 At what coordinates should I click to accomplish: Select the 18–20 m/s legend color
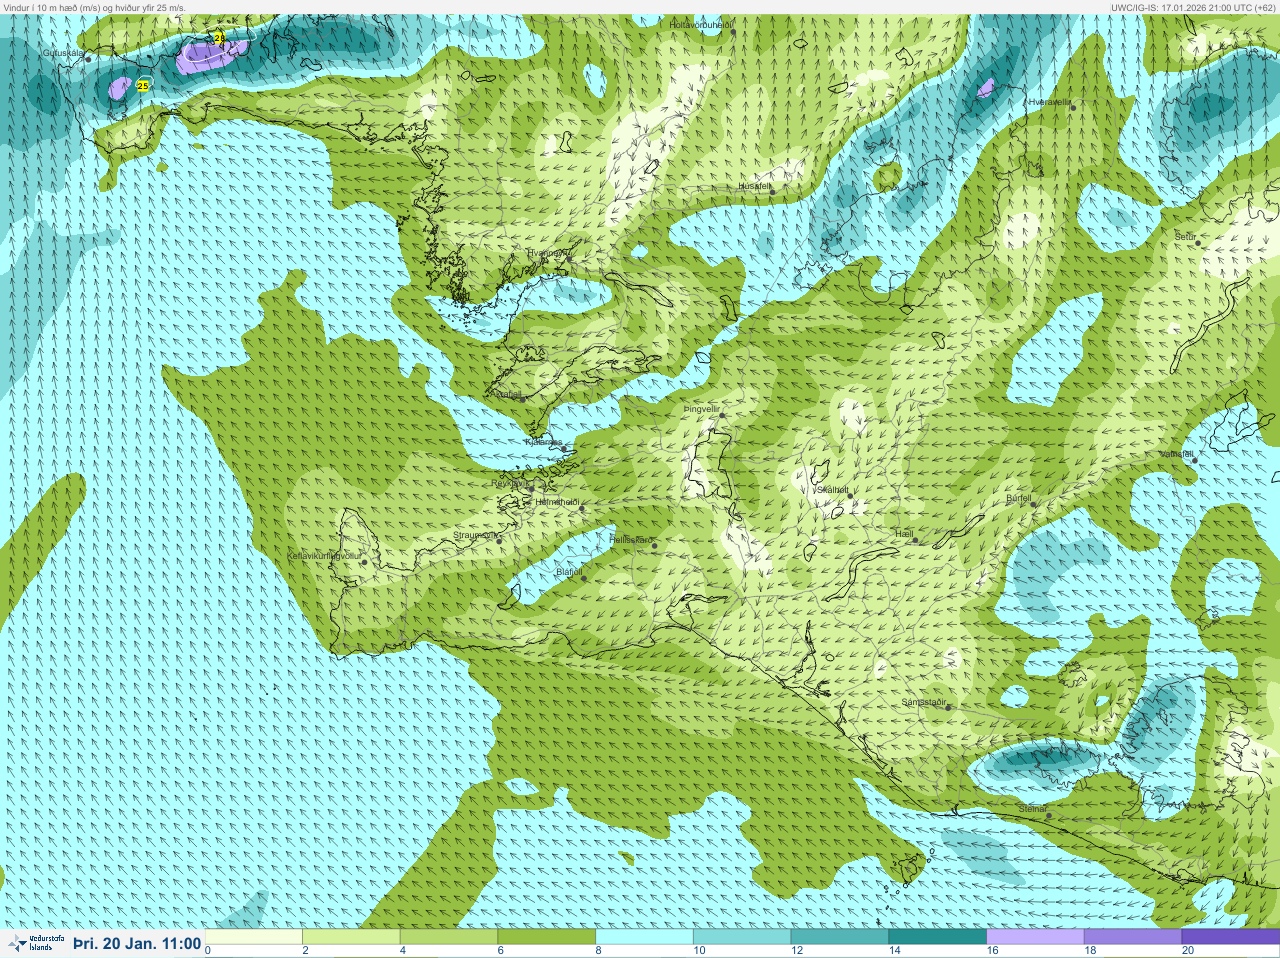click(1133, 937)
